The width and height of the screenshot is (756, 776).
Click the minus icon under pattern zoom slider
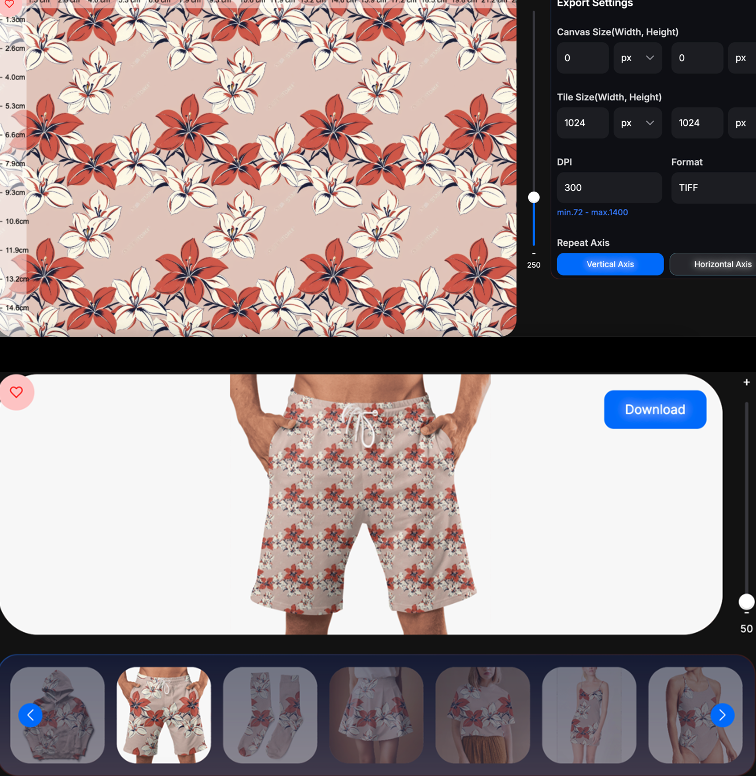pos(534,253)
